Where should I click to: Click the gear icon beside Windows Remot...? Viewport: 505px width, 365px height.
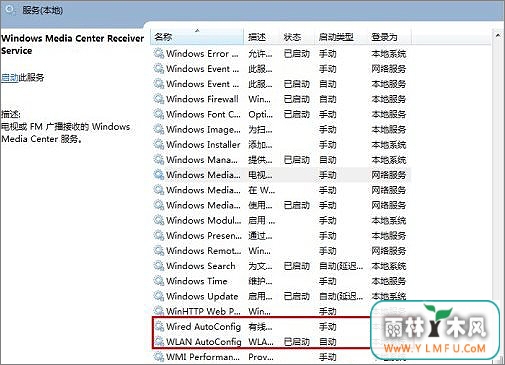coord(159,251)
